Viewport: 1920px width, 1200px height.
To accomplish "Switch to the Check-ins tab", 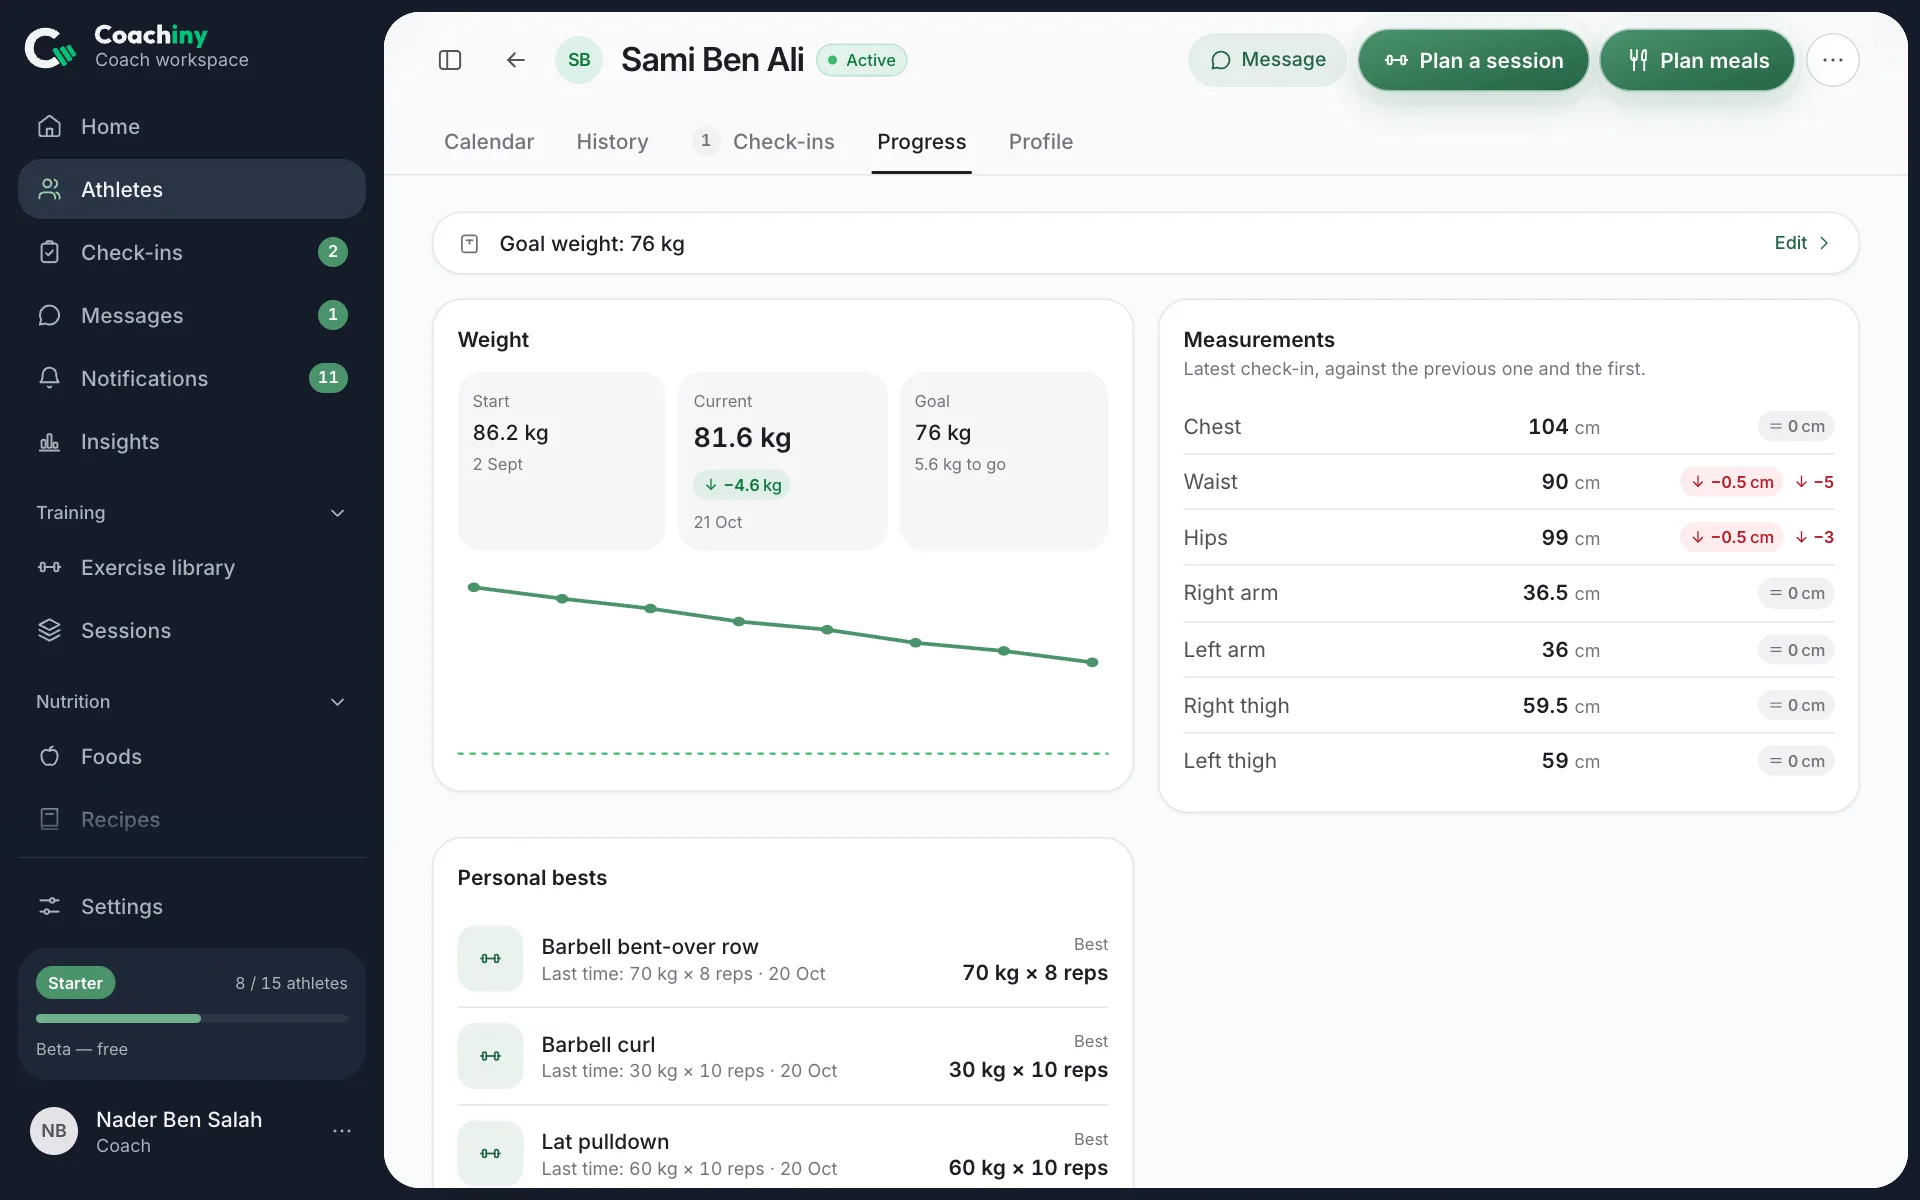I will click(x=764, y=142).
